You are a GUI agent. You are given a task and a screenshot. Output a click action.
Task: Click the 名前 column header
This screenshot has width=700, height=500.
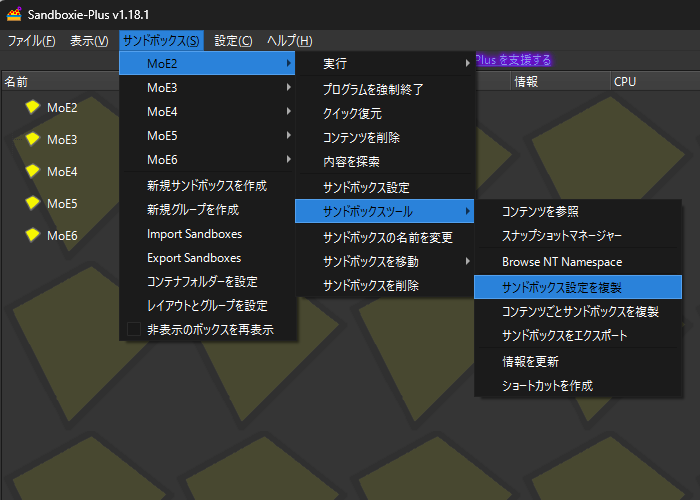(x=60, y=82)
